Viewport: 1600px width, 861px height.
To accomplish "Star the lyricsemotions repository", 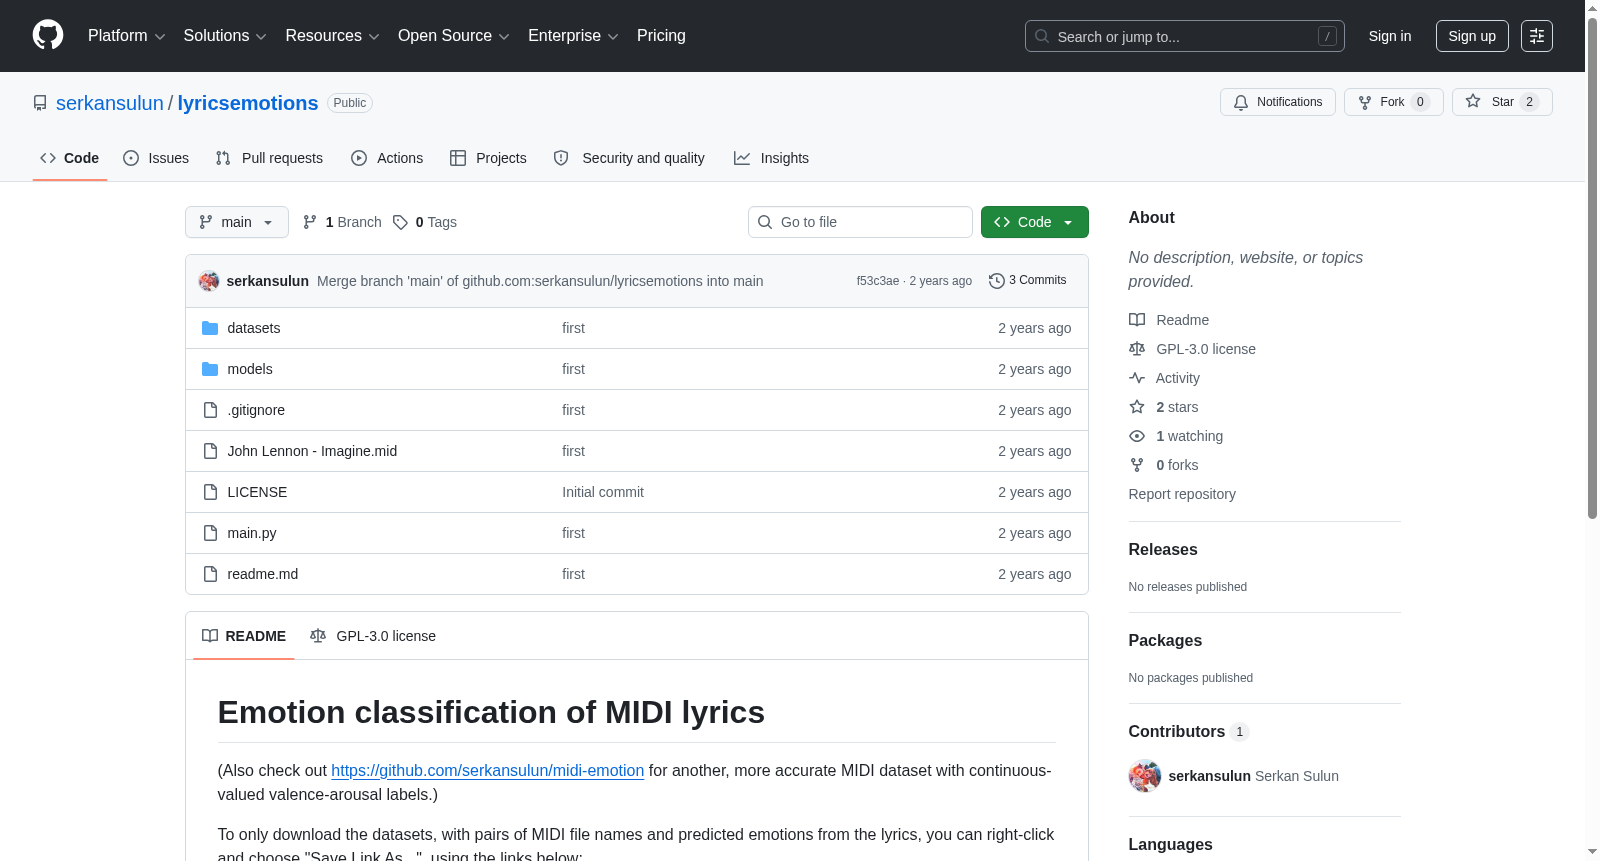I will click(x=1502, y=102).
